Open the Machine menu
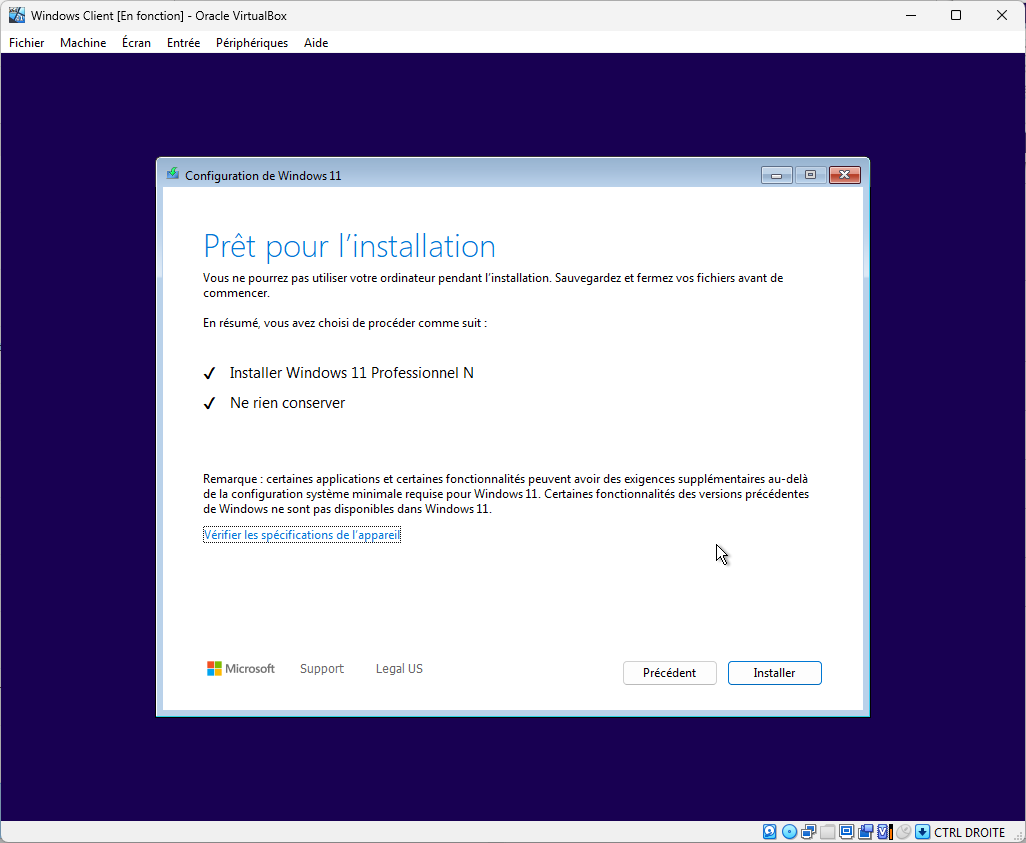The height and width of the screenshot is (843, 1026). pos(83,43)
